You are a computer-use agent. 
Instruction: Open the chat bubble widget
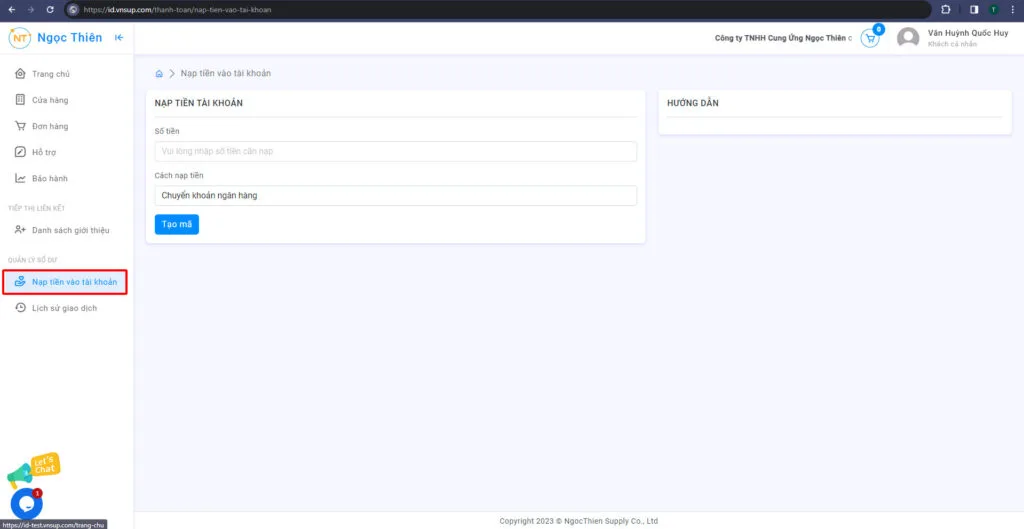tap(26, 502)
